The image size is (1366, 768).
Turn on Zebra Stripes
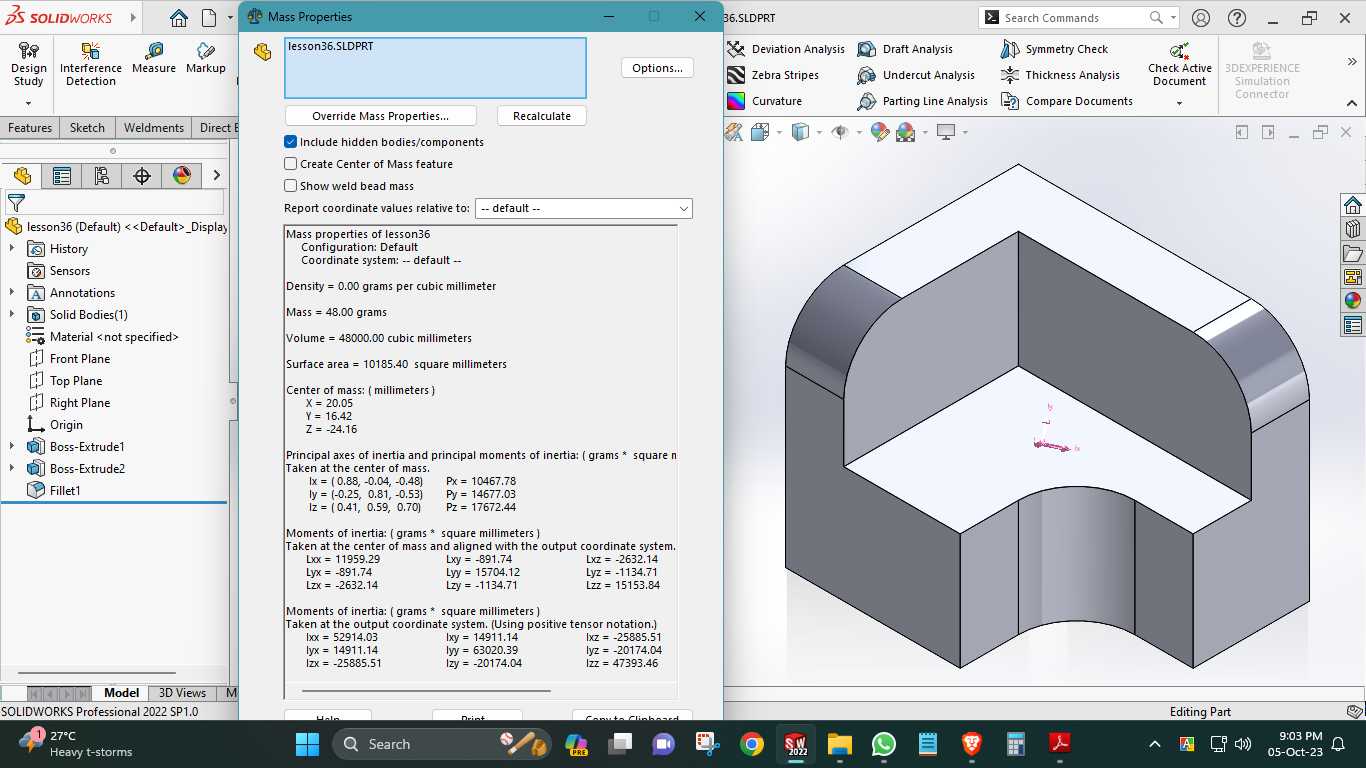[x=773, y=75]
